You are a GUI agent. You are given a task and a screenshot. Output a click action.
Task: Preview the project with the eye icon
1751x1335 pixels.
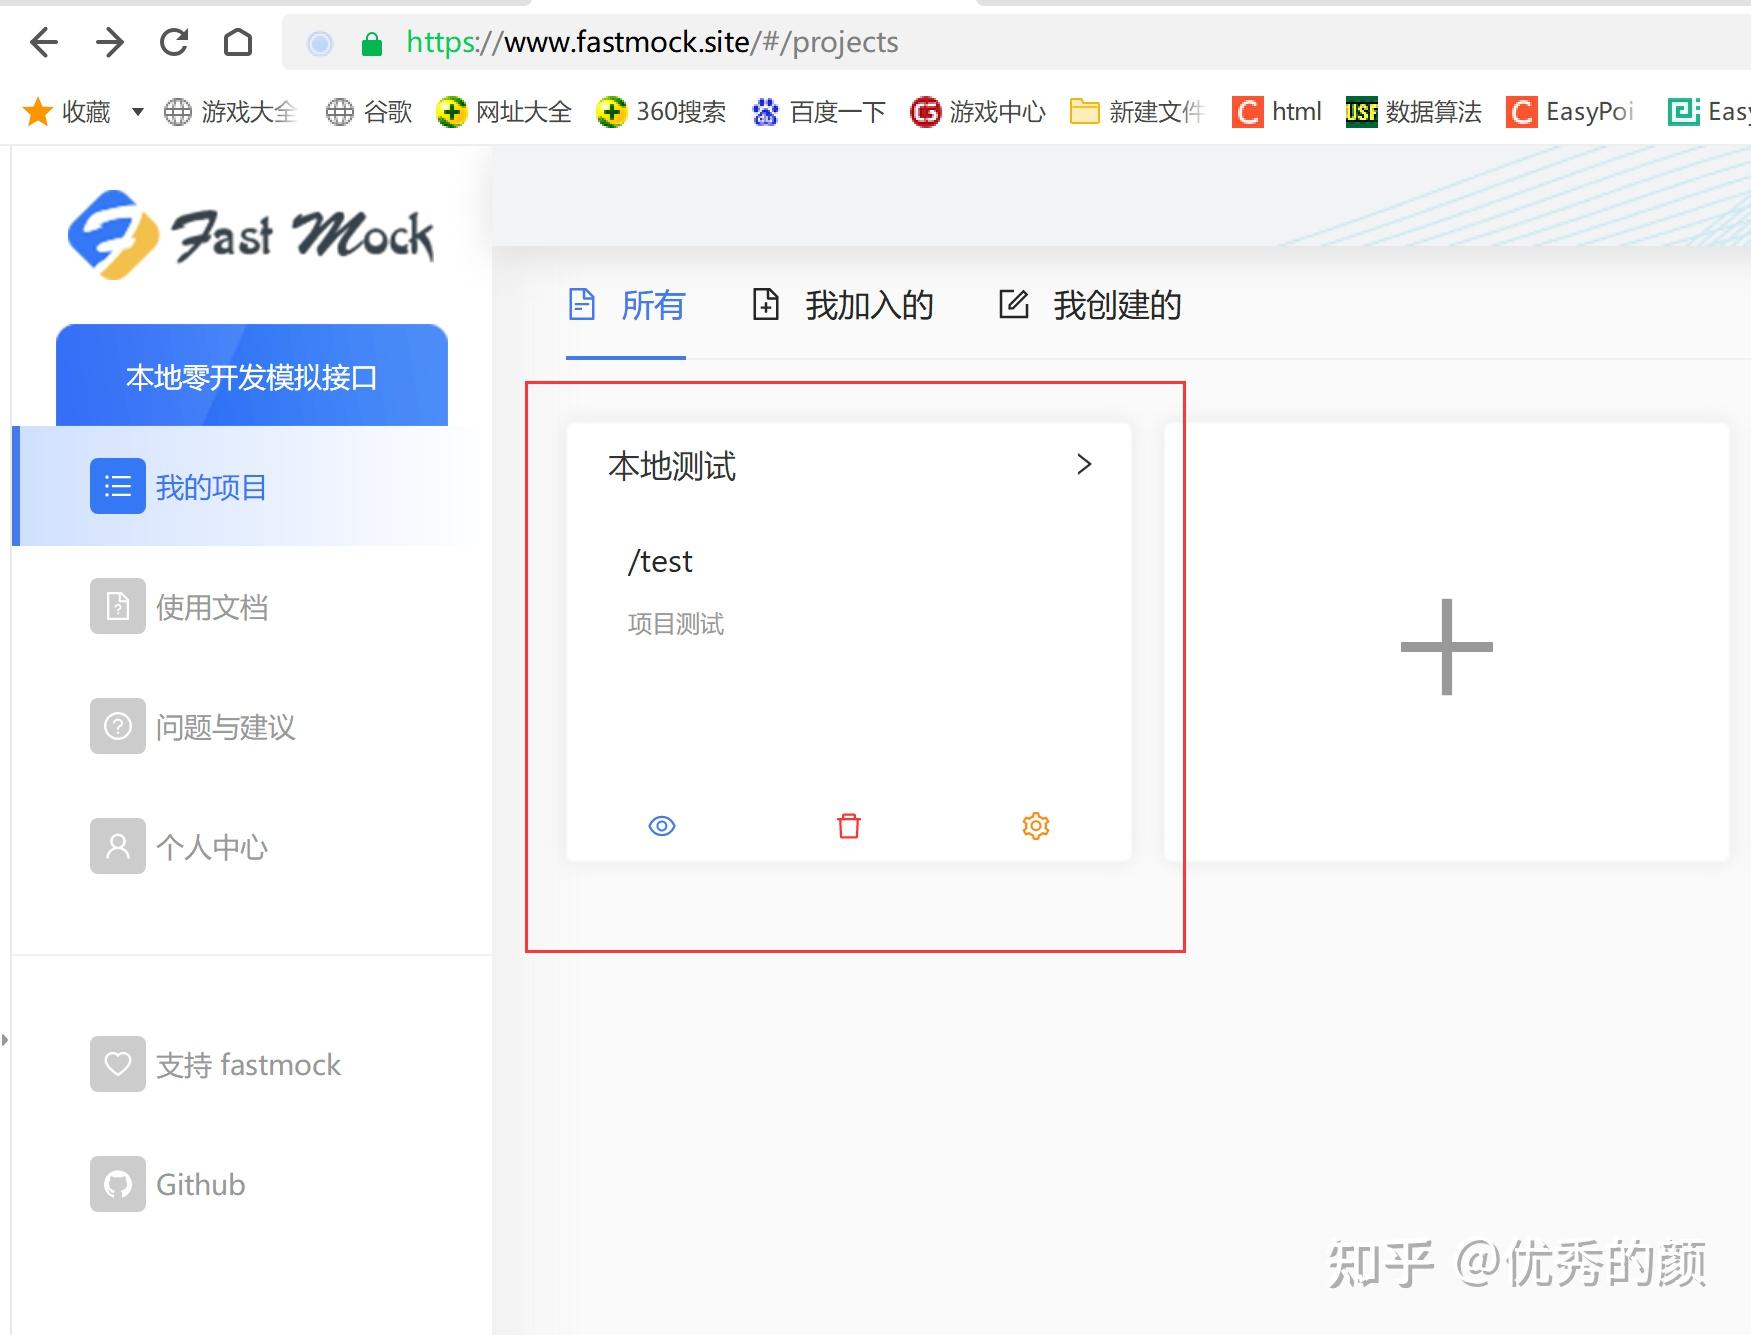[661, 826]
